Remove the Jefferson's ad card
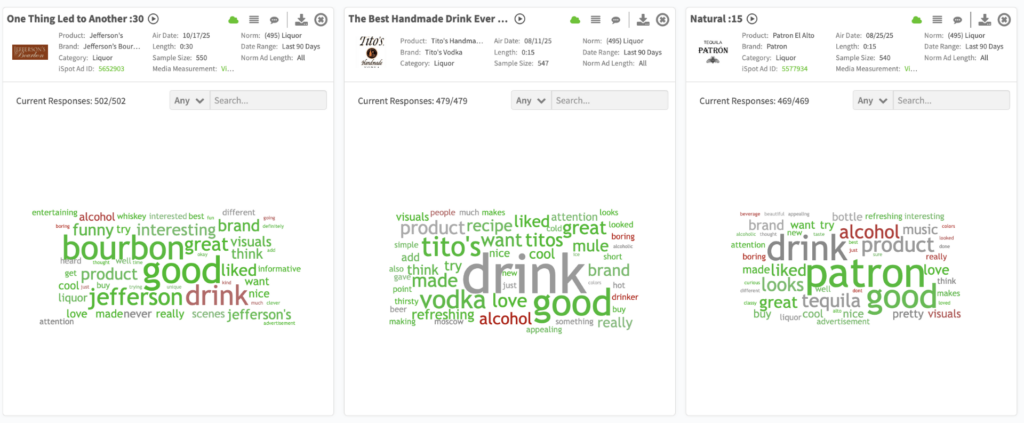Viewport: 1024px width, 423px height. pyautogui.click(x=320, y=19)
